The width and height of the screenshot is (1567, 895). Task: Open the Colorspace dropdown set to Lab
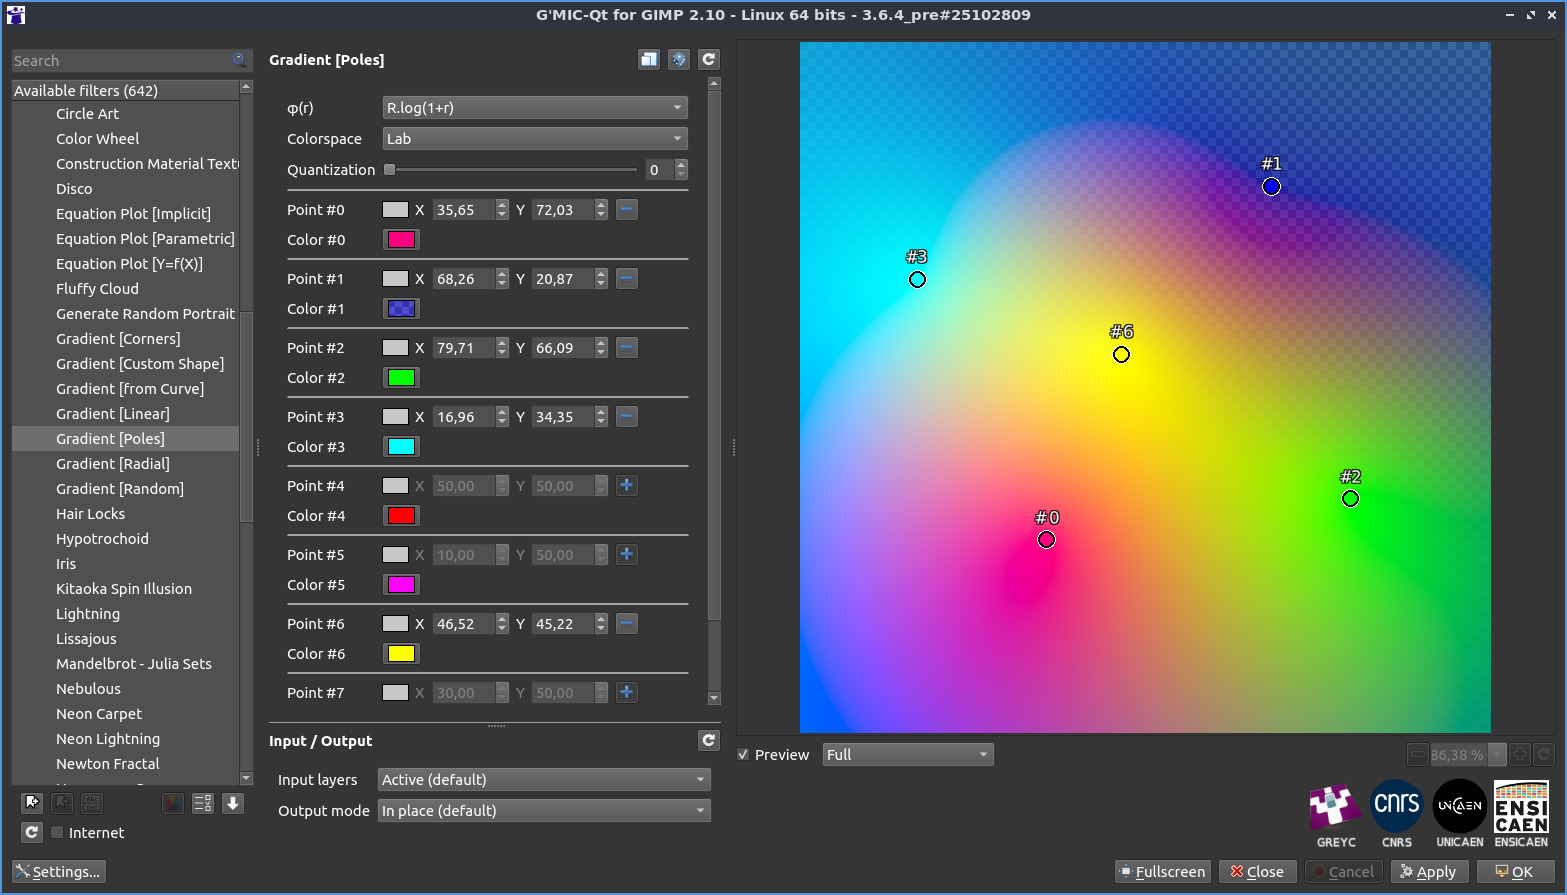point(535,139)
